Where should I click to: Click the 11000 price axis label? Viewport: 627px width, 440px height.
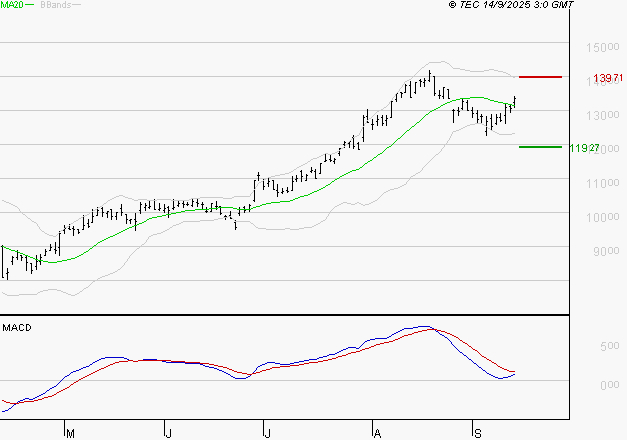coord(603,183)
